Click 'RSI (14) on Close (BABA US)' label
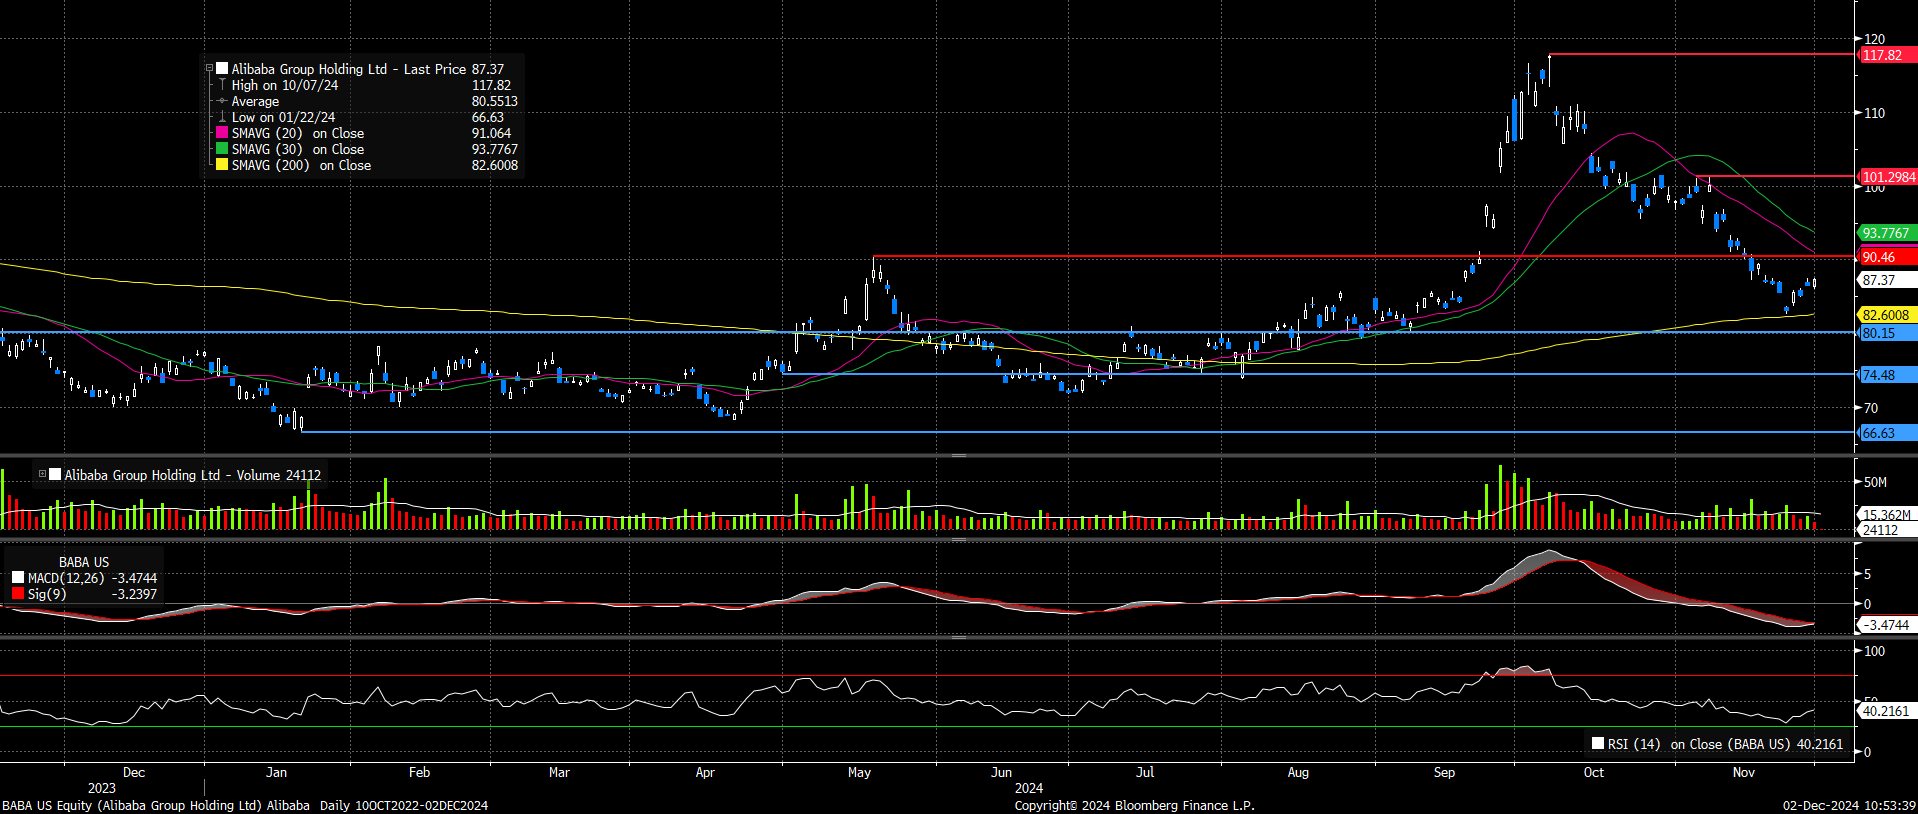This screenshot has width=1918, height=814. 1699,744
